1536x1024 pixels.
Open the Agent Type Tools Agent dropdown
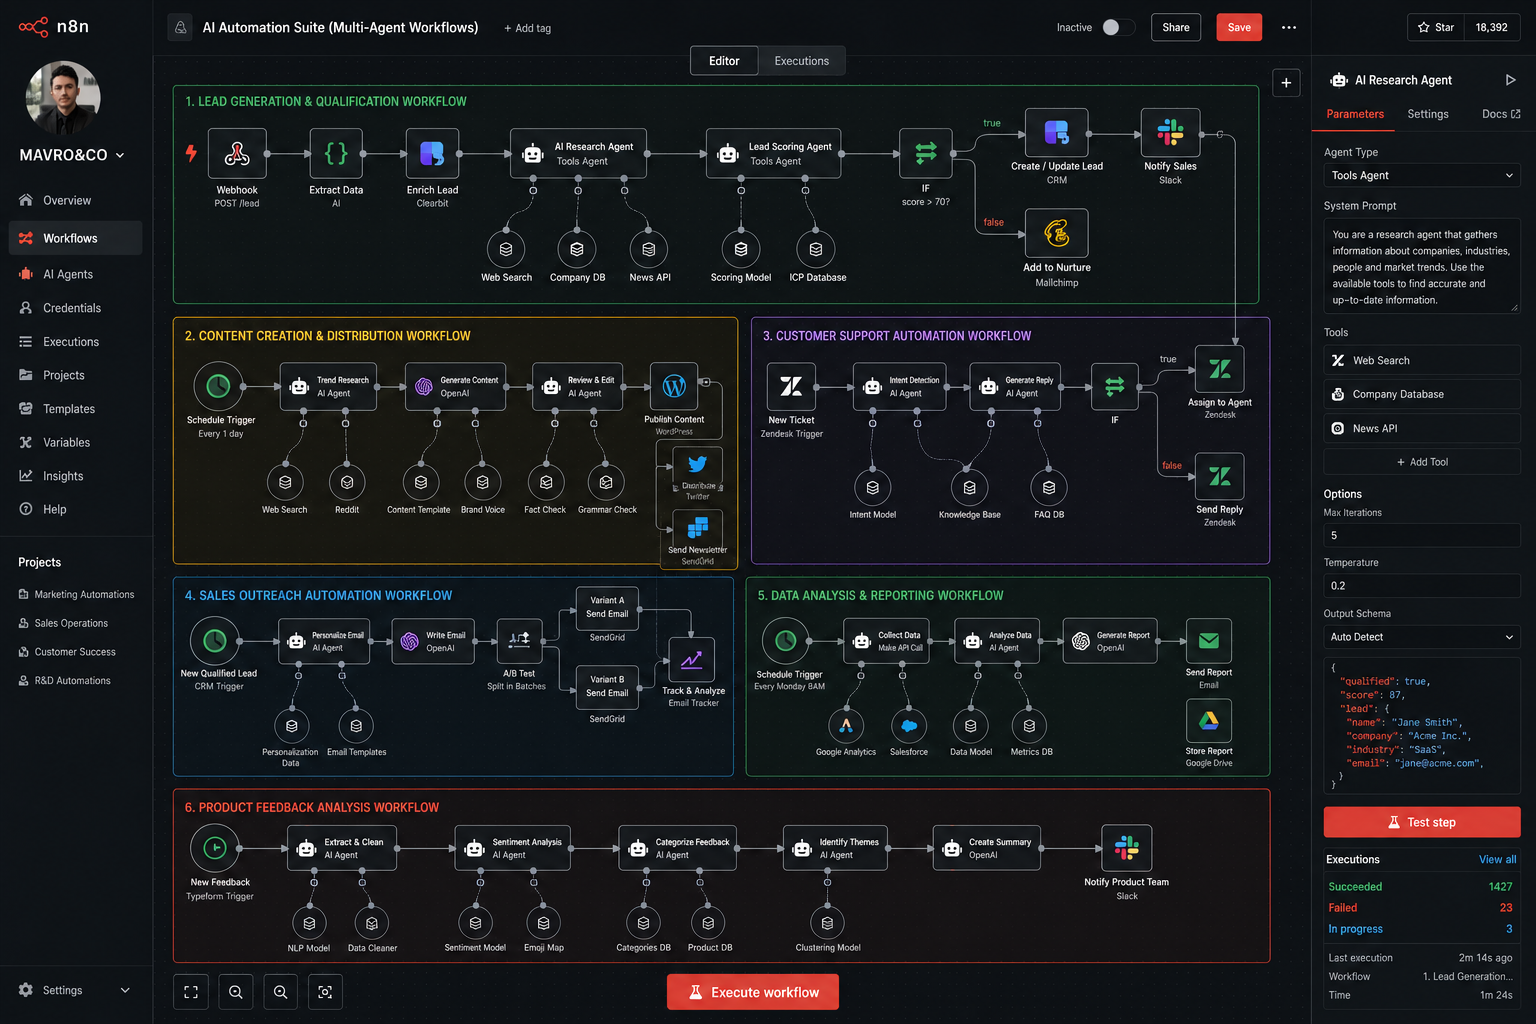[1422, 176]
